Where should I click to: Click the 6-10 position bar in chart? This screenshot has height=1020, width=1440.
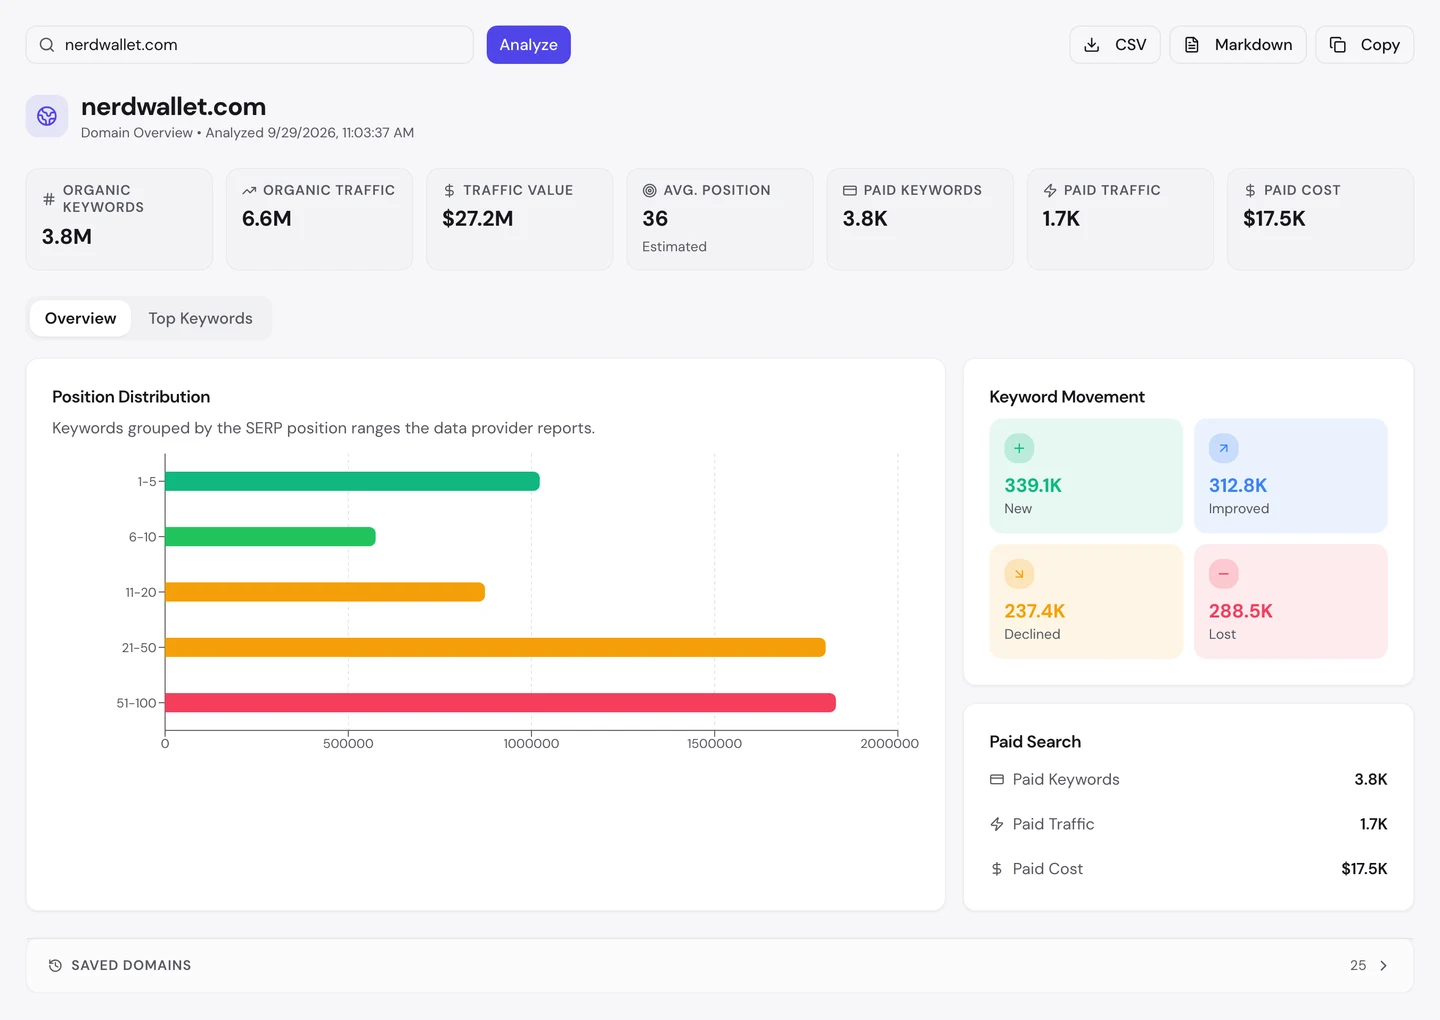pyautogui.click(x=270, y=537)
